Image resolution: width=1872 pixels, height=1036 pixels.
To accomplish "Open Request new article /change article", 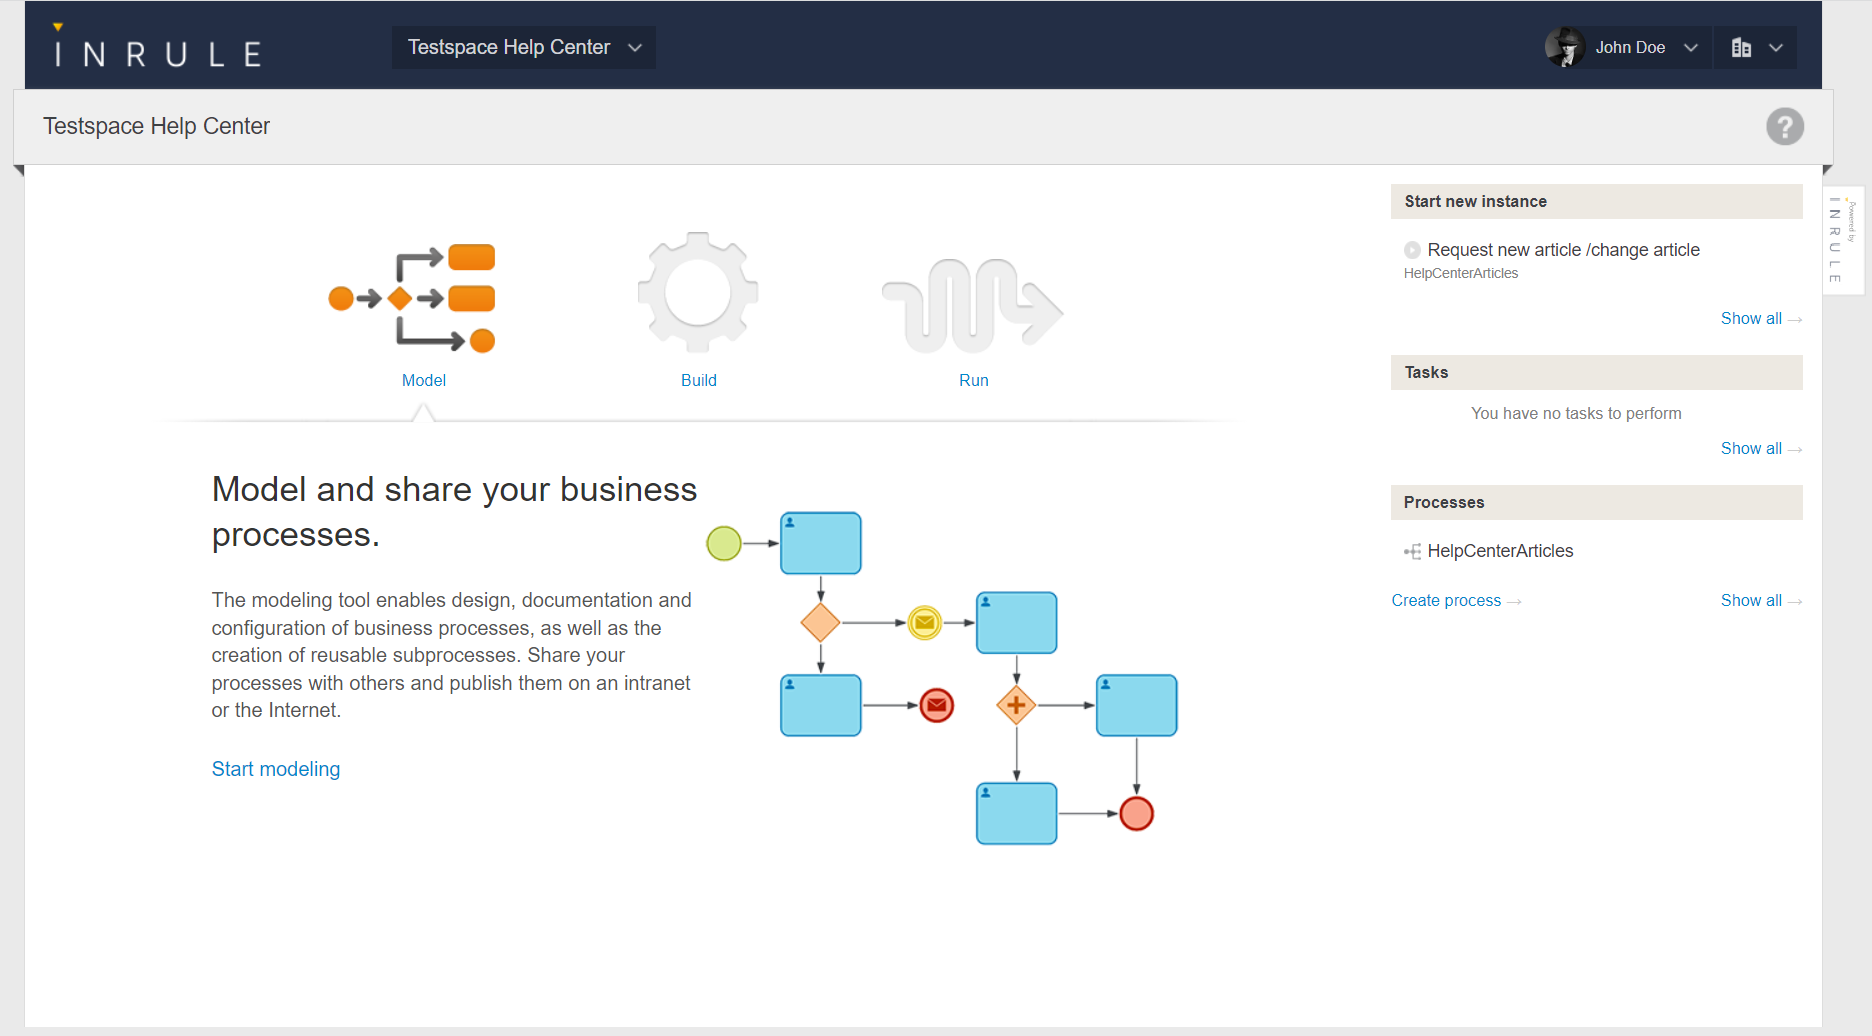I will tap(1563, 250).
